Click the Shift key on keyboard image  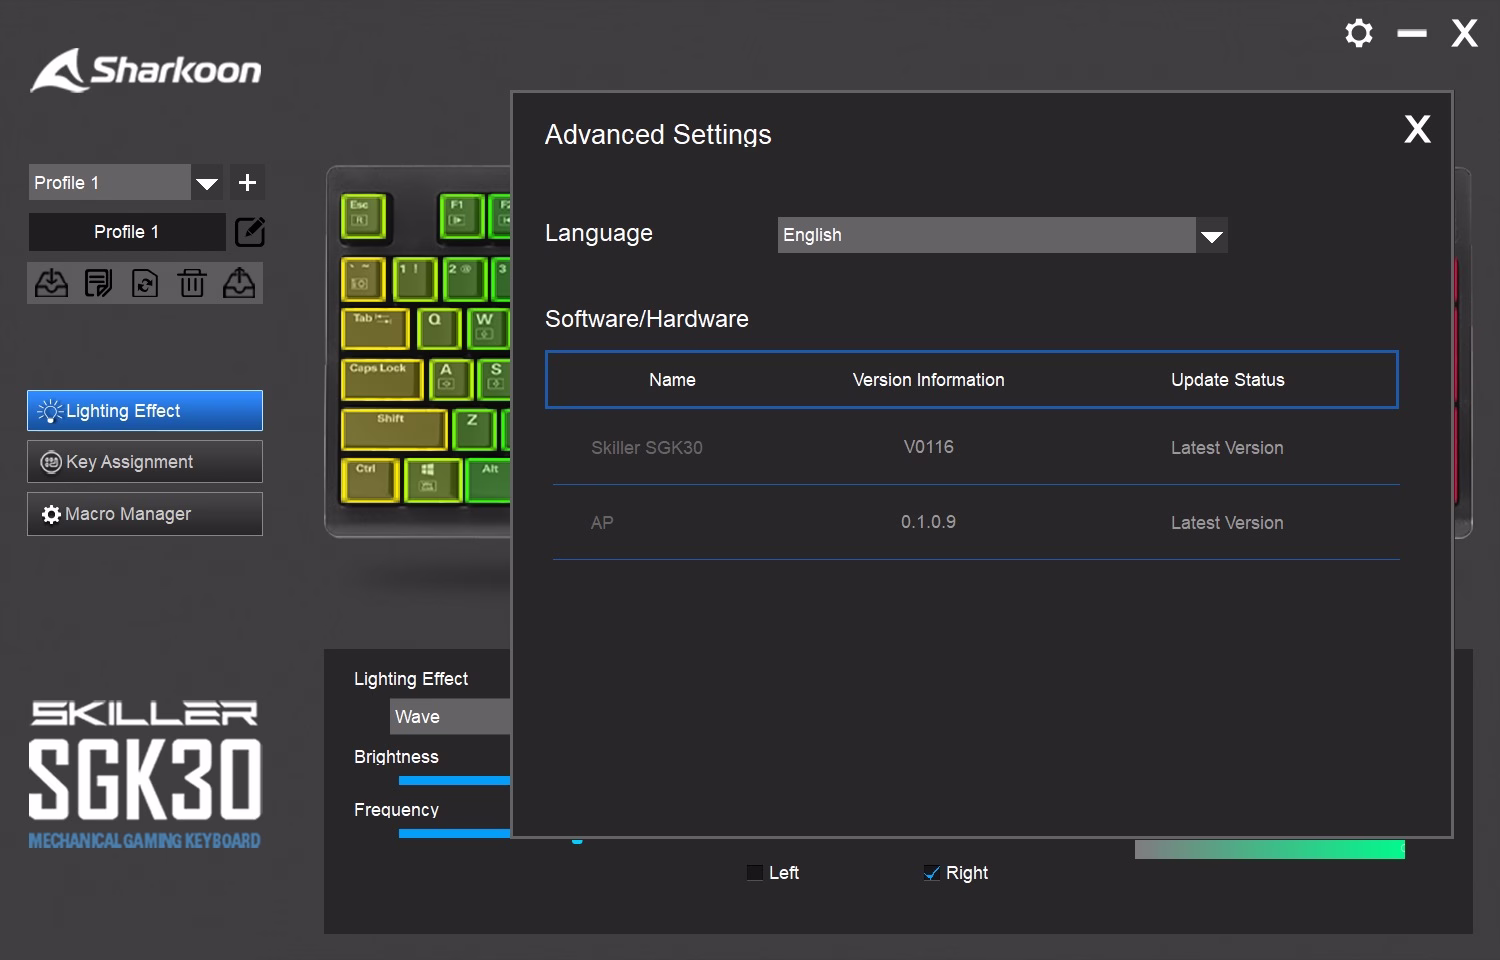(394, 430)
